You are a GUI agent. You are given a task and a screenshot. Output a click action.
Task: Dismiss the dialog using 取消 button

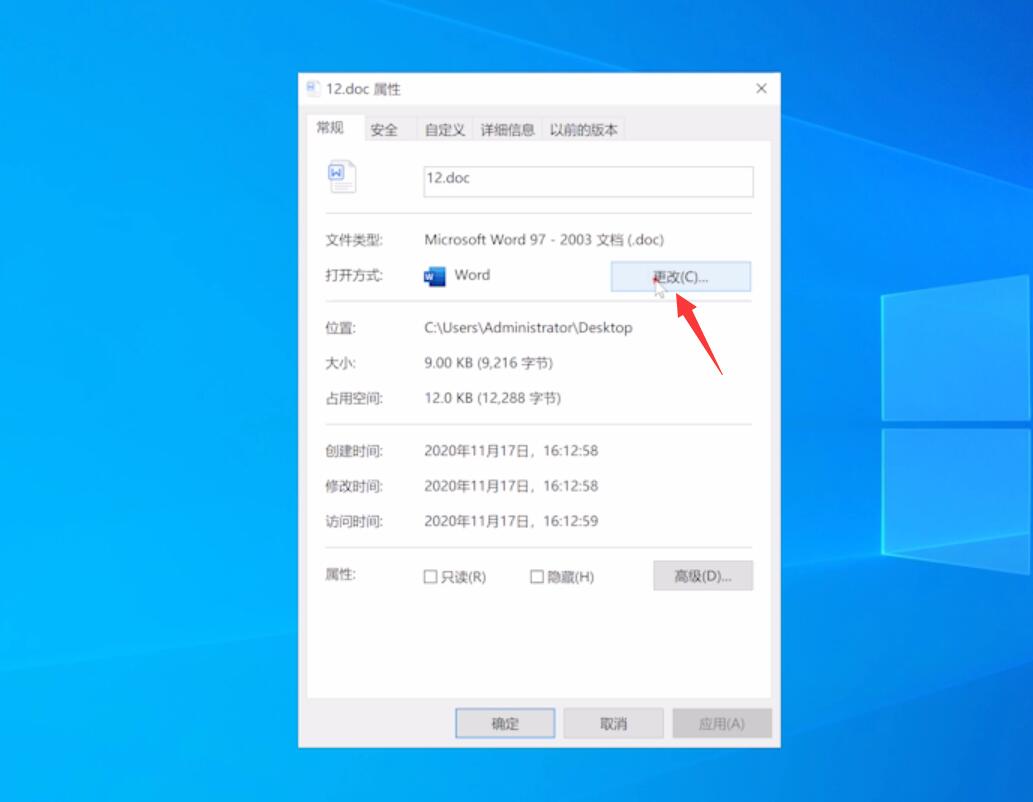(x=613, y=722)
